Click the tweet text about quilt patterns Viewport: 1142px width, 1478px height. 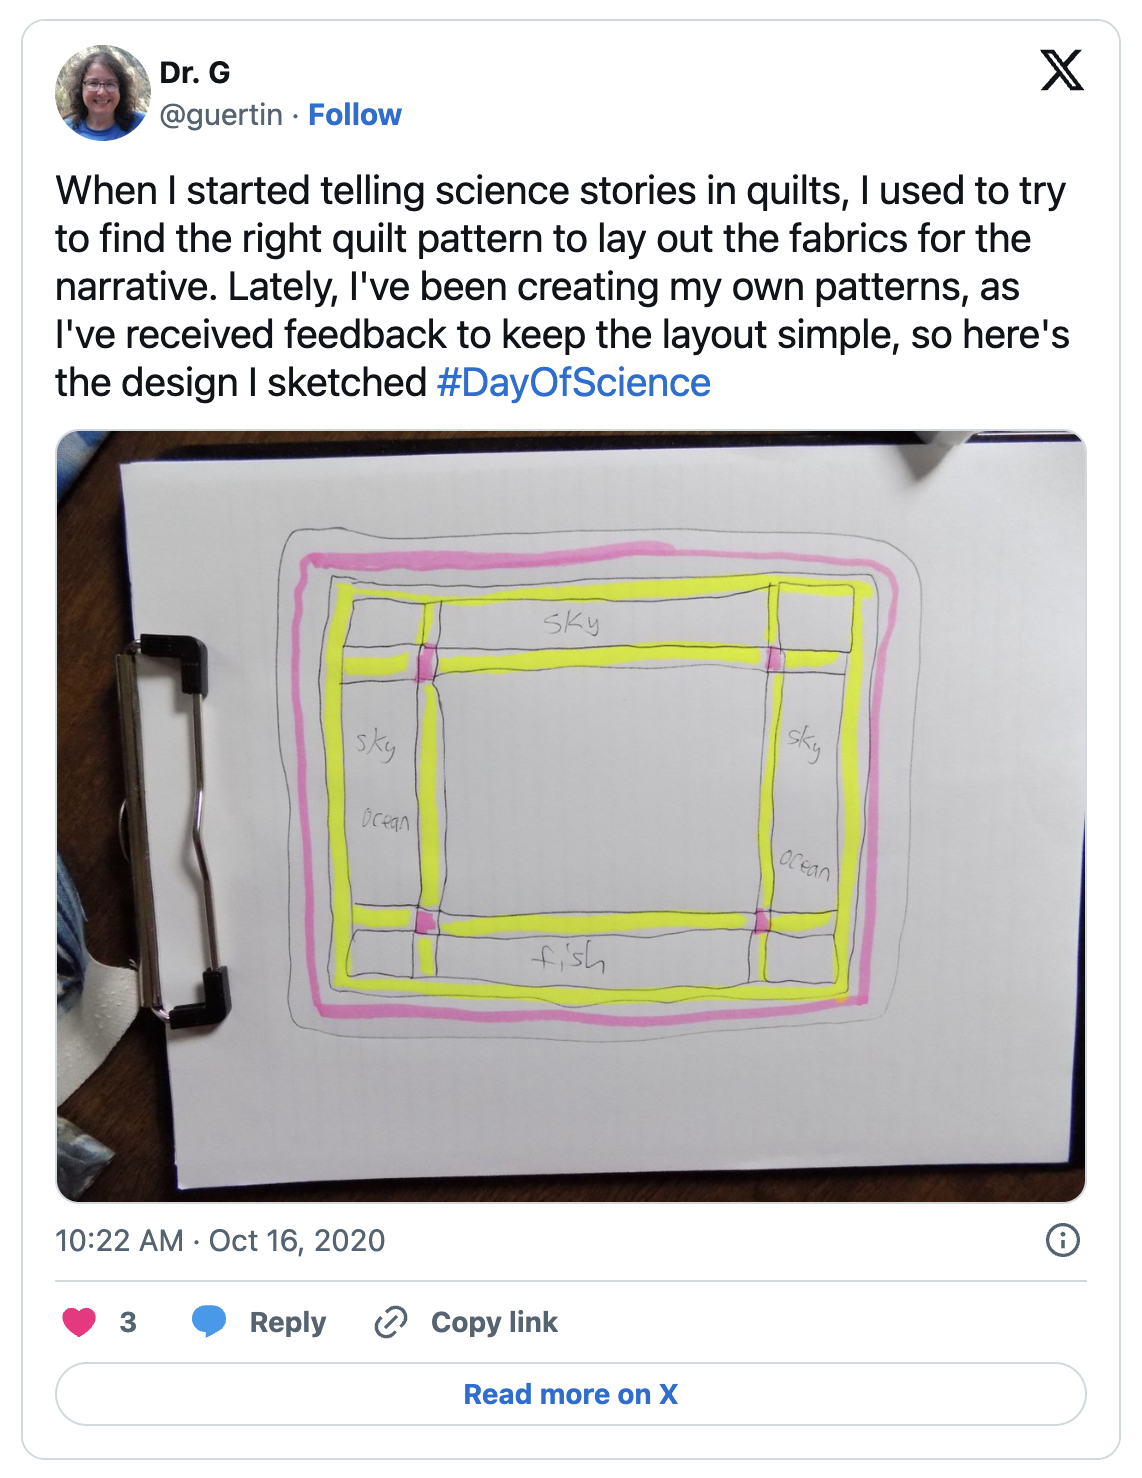pyautogui.click(x=560, y=286)
